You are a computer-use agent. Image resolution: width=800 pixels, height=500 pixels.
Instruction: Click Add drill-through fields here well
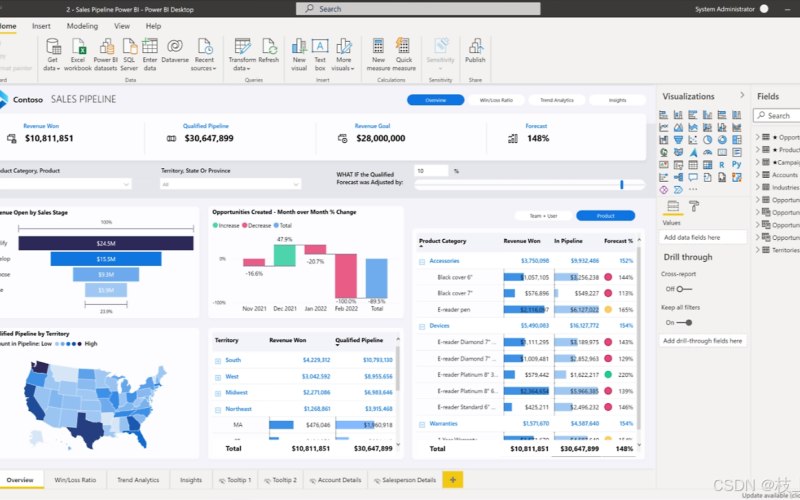[x=702, y=341]
